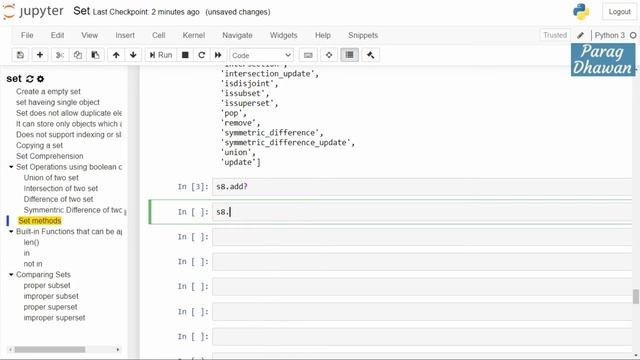
Task: Go to improper superset section
Action: pos(54,318)
